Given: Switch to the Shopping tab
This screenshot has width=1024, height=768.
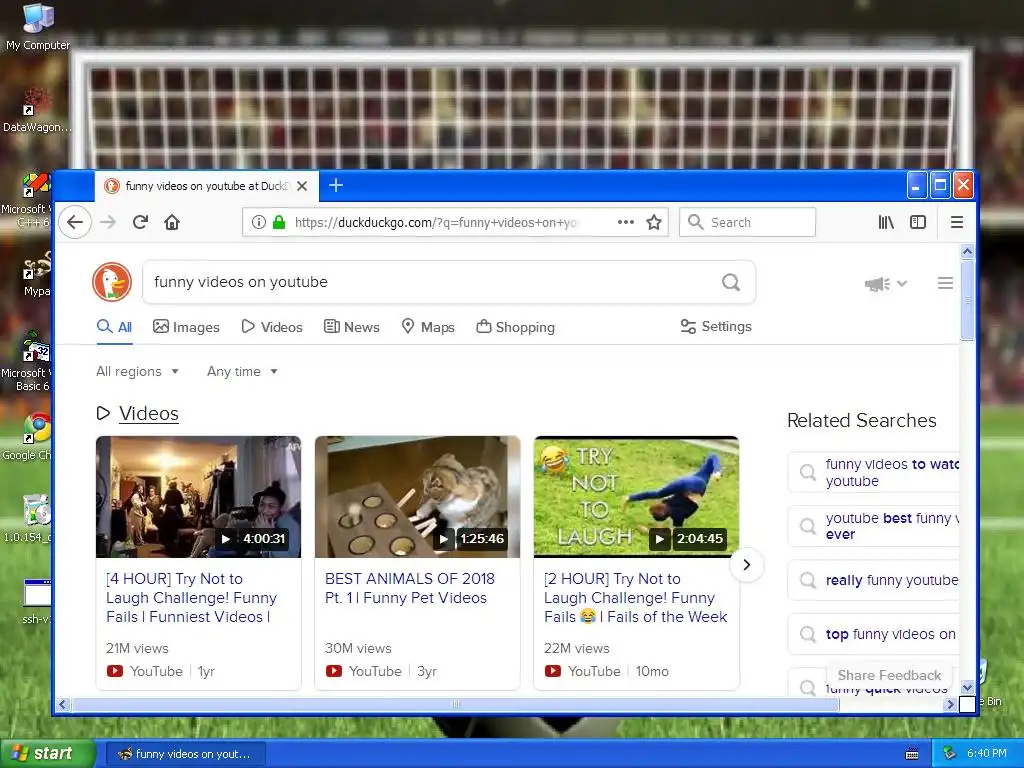Looking at the screenshot, I should tap(515, 327).
